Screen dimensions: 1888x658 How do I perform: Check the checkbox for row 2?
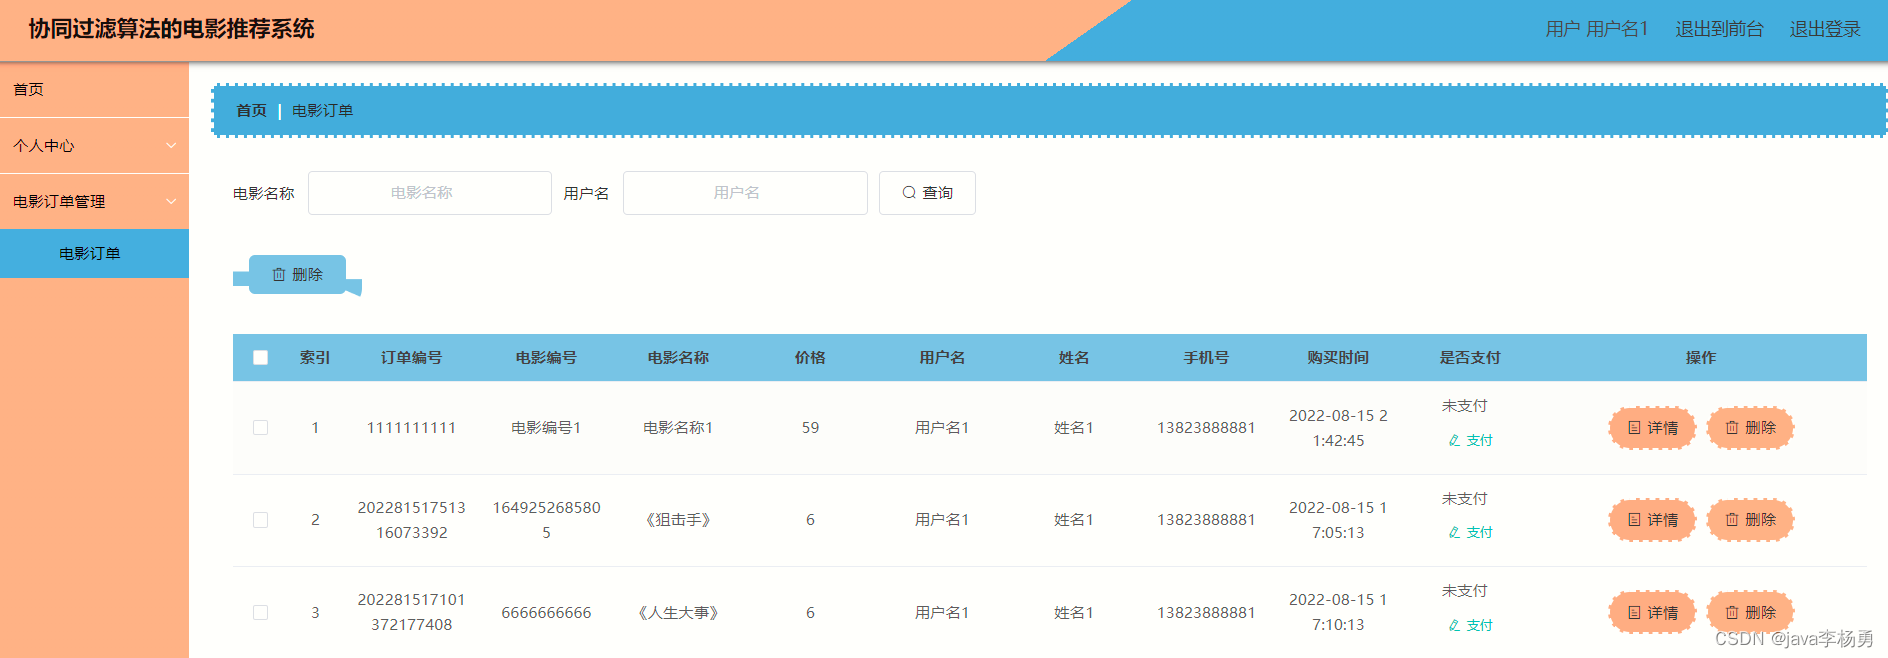pos(261,520)
